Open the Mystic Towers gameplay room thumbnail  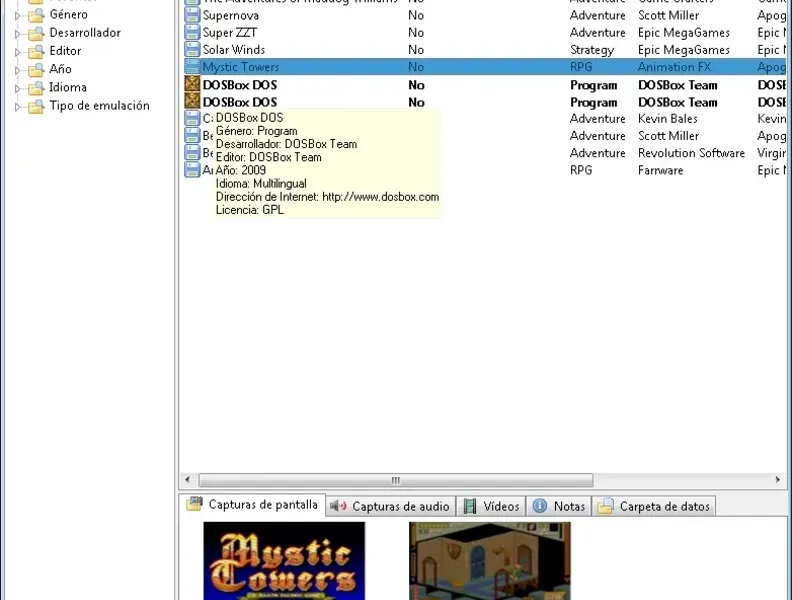(x=489, y=561)
